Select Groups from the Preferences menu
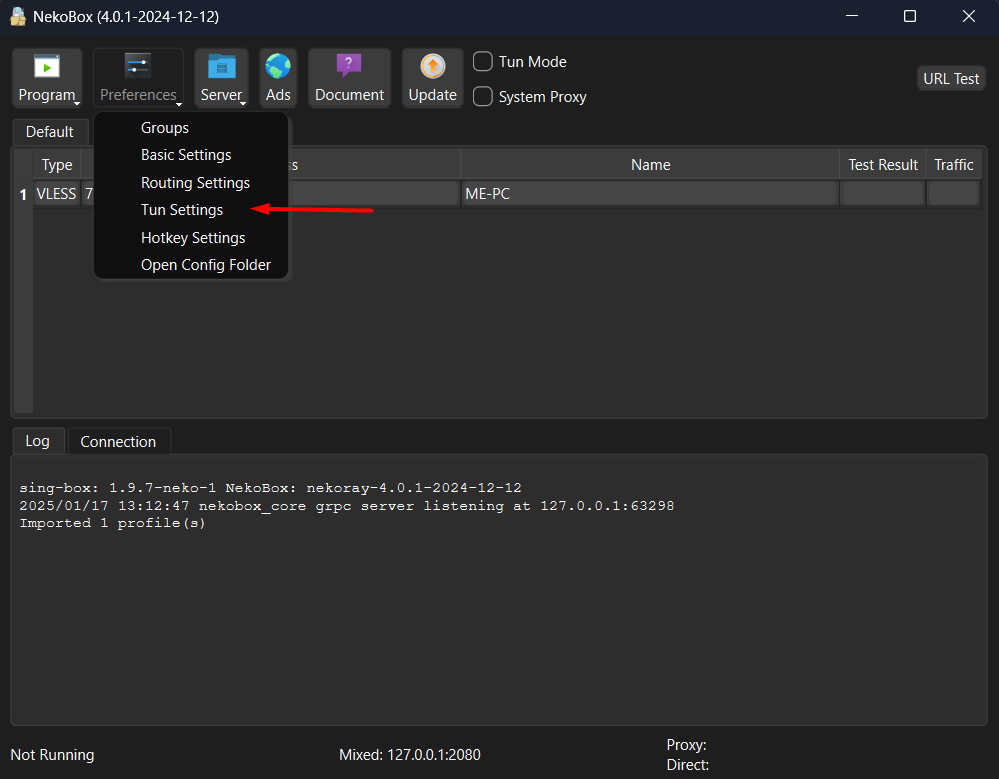 [165, 128]
